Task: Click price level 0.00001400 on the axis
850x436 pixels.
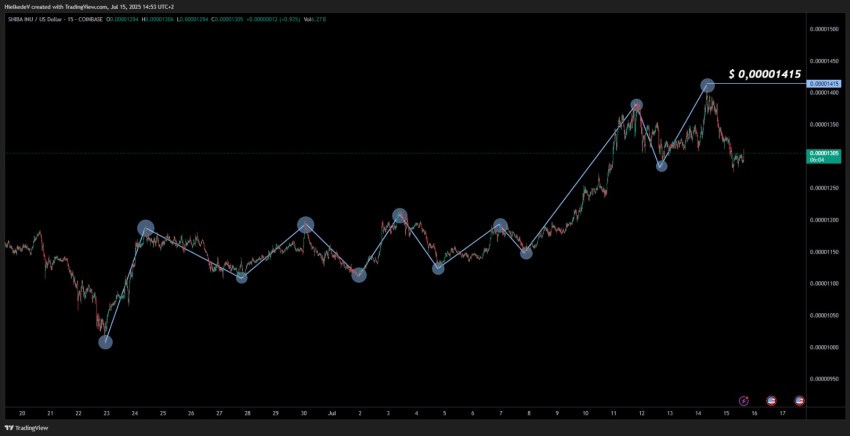Action: [x=824, y=93]
